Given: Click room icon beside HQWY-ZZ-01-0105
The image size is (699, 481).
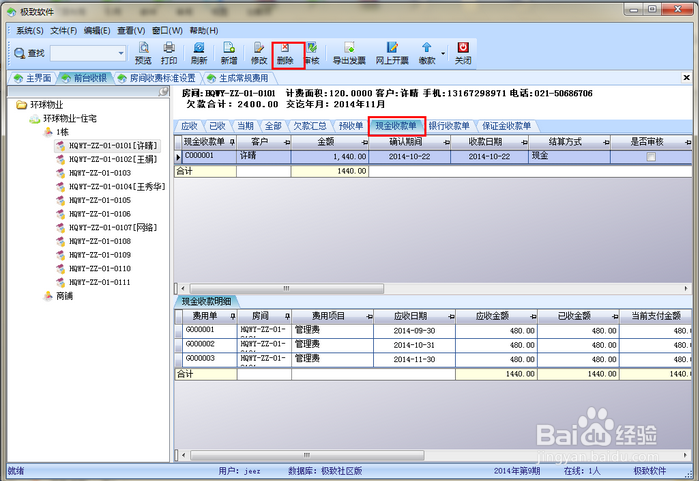Looking at the screenshot, I should (61, 200).
